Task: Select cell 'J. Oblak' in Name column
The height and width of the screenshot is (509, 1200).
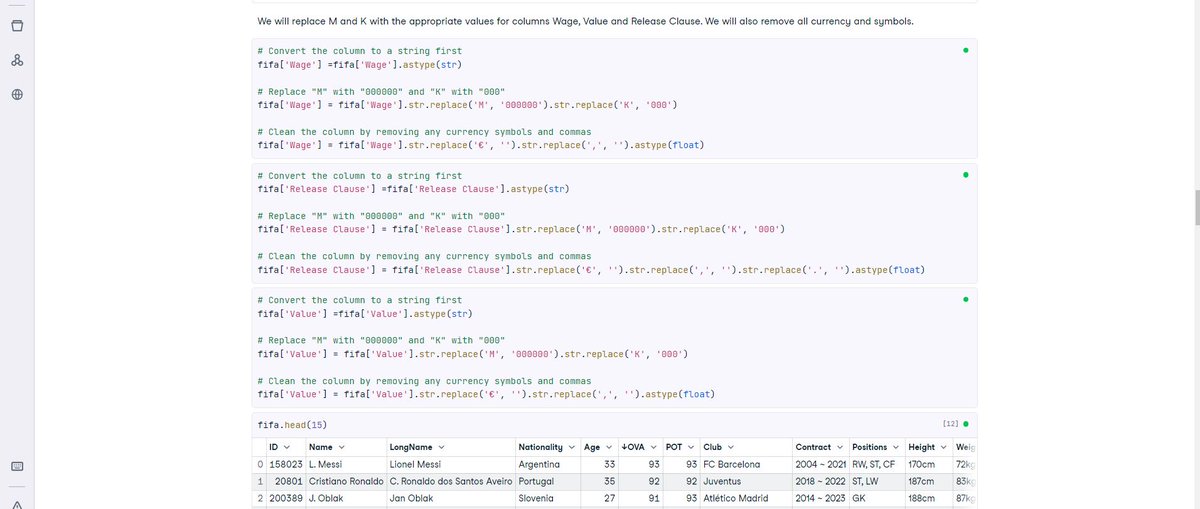Action: tap(347, 499)
